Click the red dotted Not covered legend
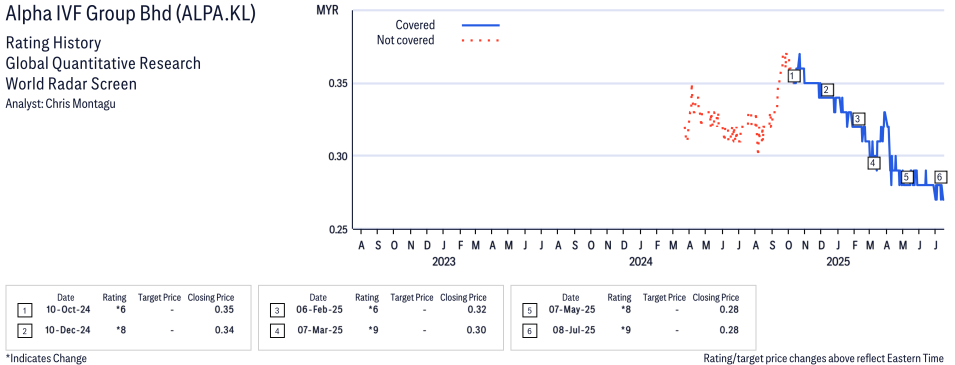Viewport: 955px width, 365px height. tap(481, 40)
